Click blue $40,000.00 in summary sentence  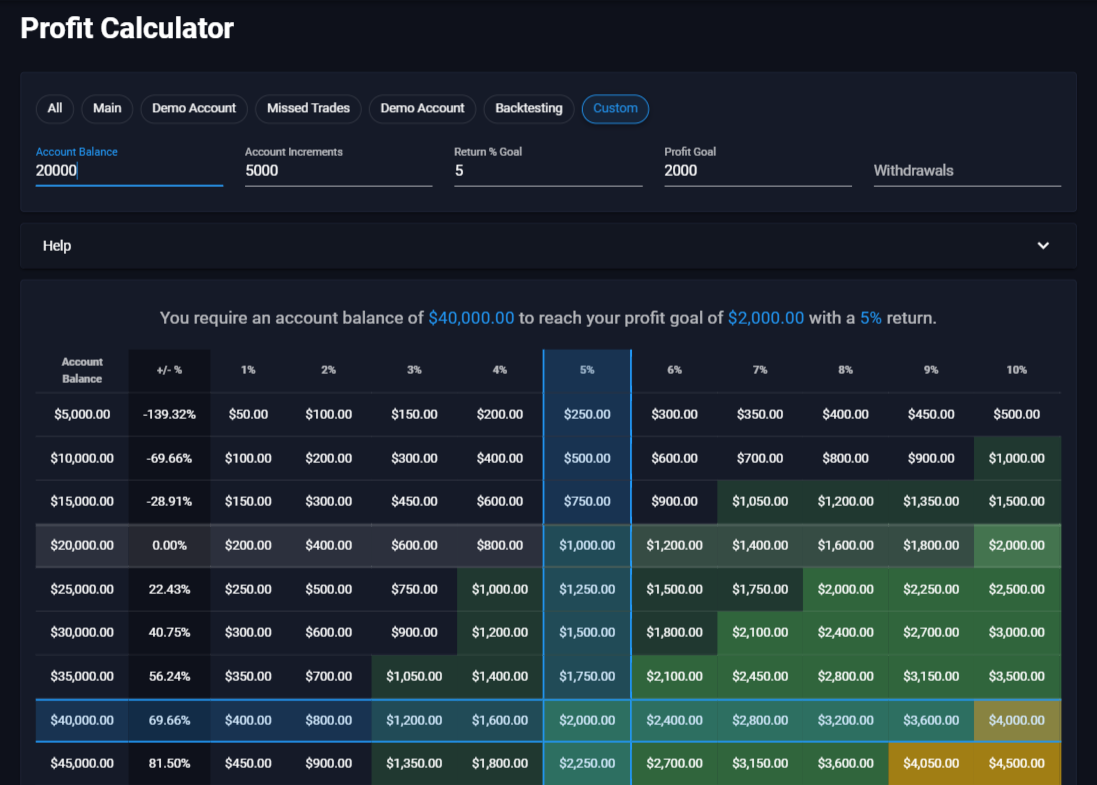(471, 318)
